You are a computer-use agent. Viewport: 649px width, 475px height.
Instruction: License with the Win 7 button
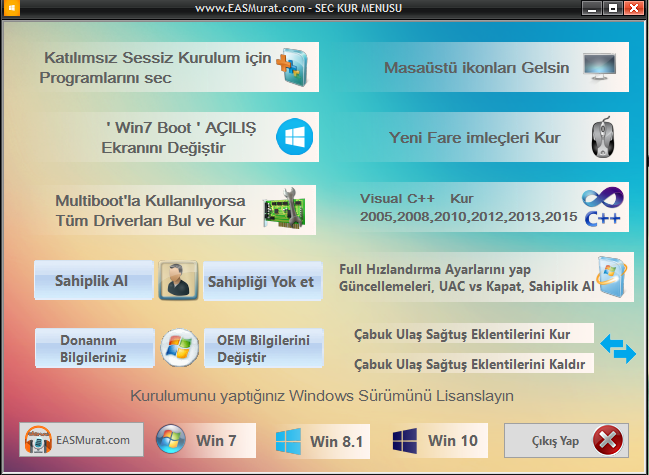205,440
